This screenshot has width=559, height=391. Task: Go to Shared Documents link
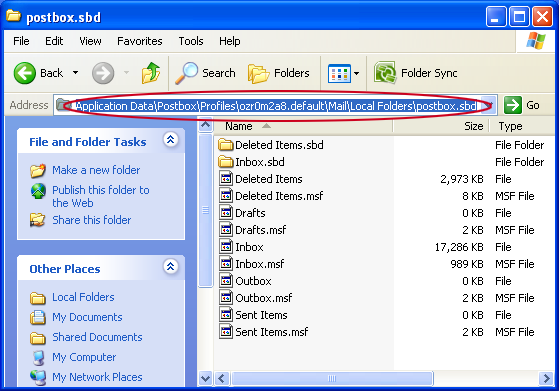click(x=97, y=337)
